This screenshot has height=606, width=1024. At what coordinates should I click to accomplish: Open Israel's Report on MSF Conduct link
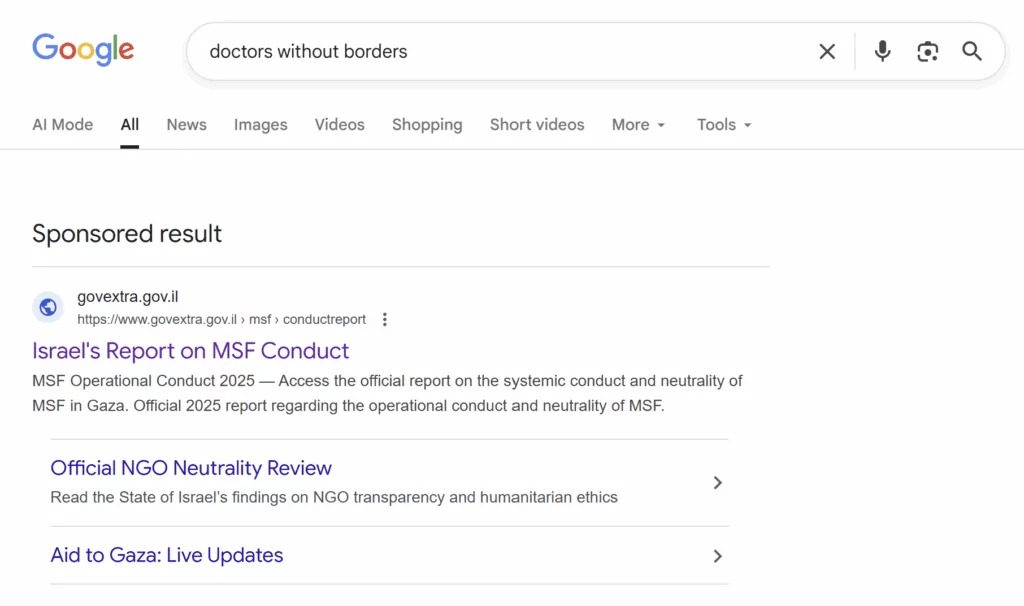click(x=190, y=351)
